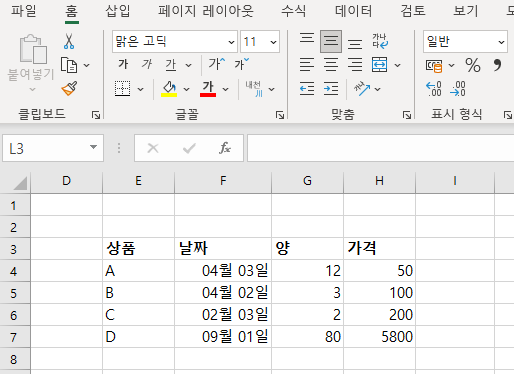Apply yellow fill color
The height and width of the screenshot is (374, 514).
169,89
